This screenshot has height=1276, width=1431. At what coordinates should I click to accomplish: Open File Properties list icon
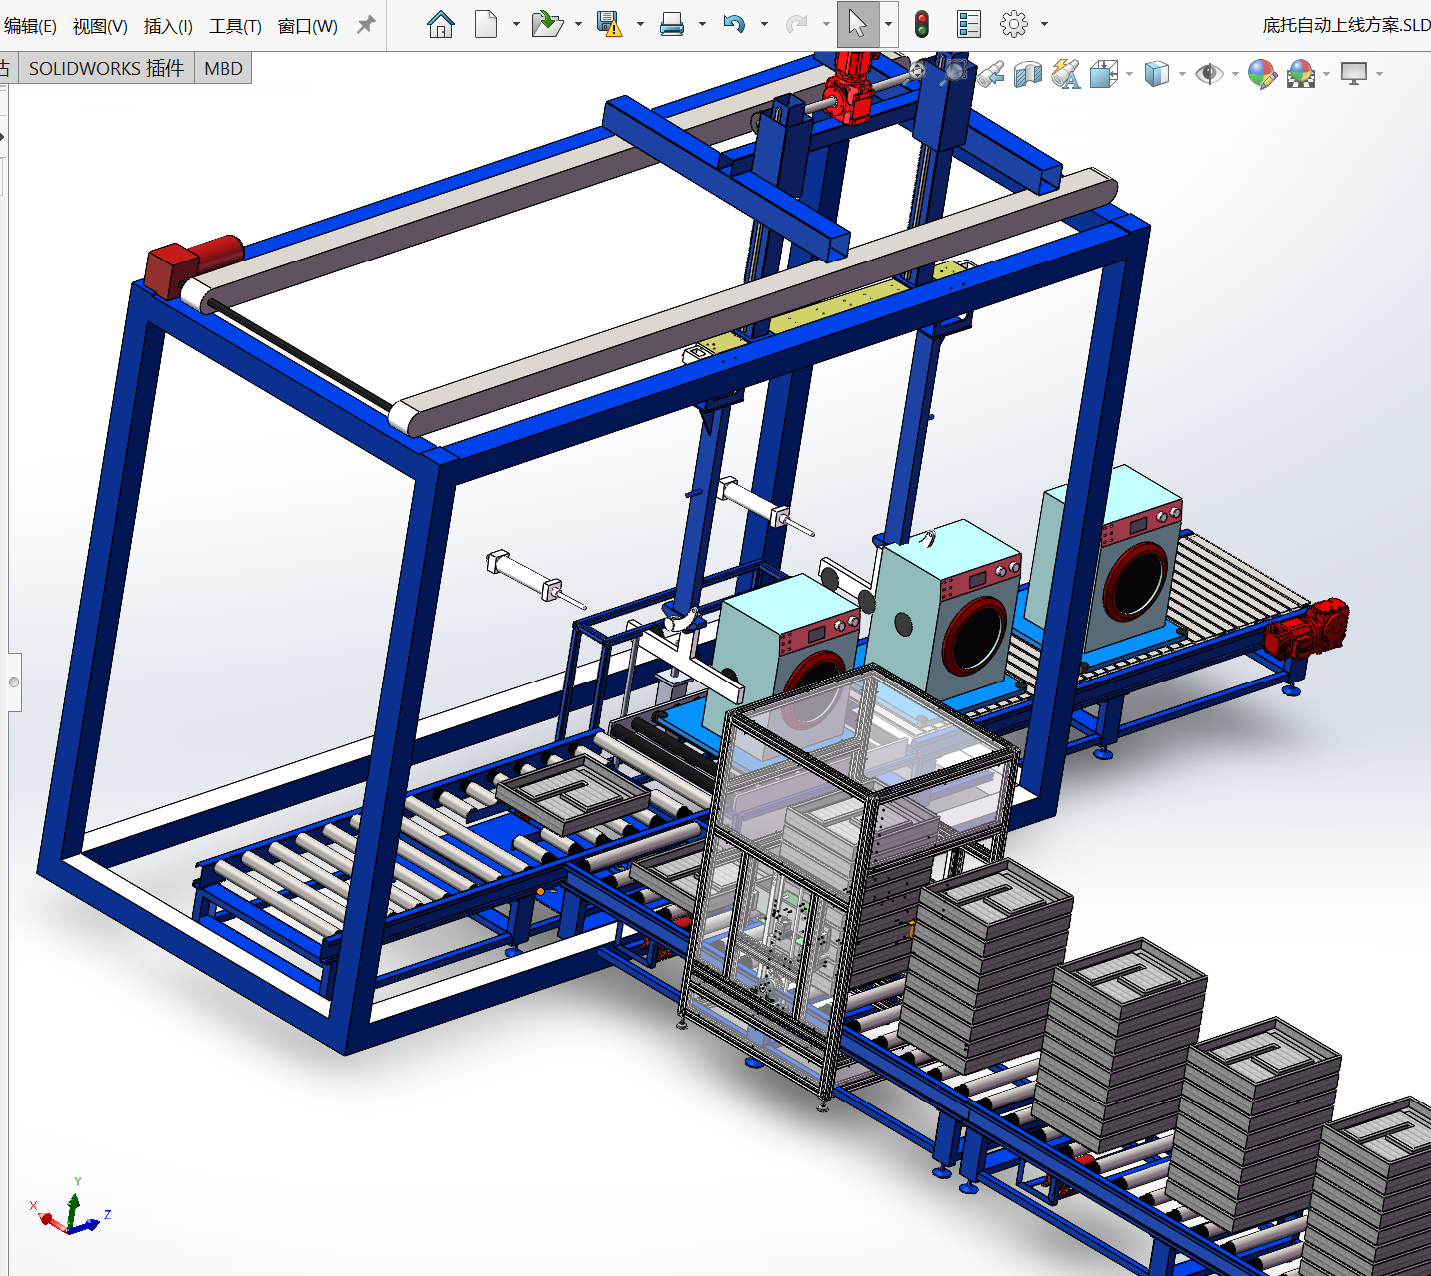968,24
